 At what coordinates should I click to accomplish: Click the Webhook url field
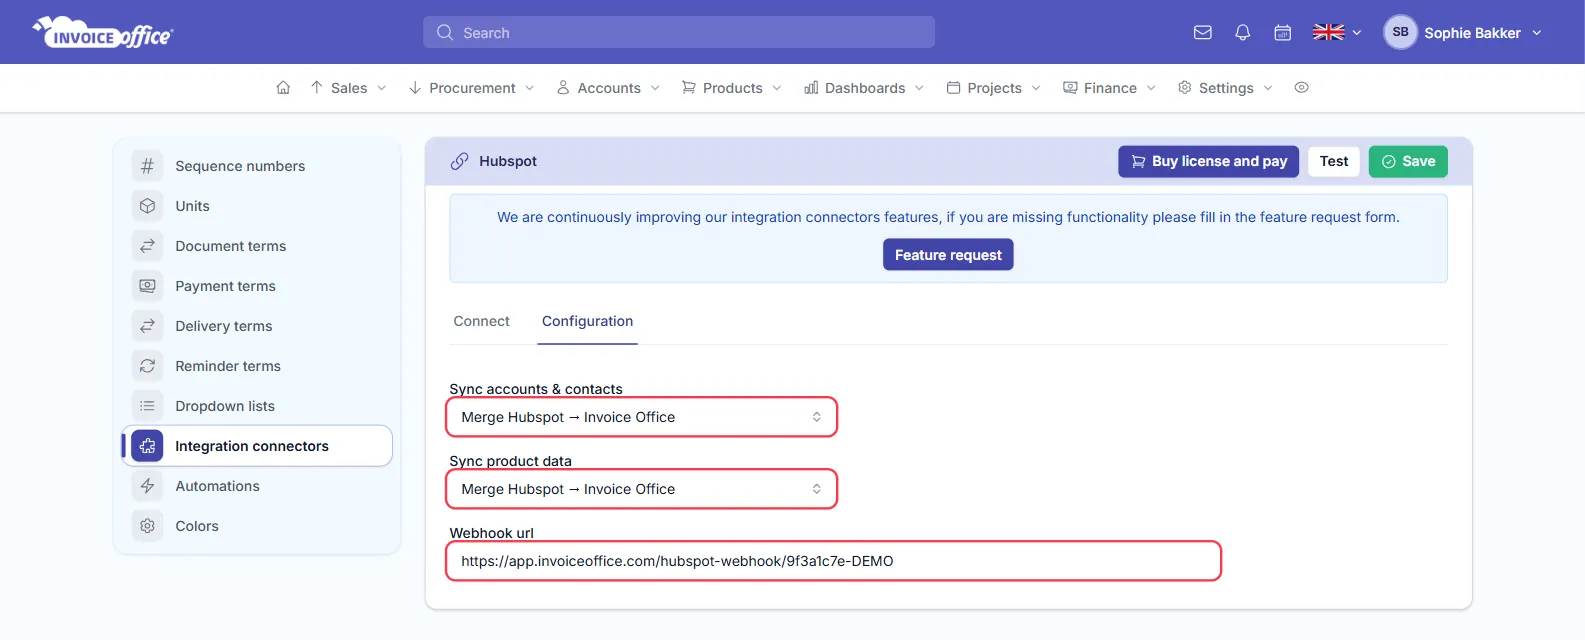tap(833, 561)
